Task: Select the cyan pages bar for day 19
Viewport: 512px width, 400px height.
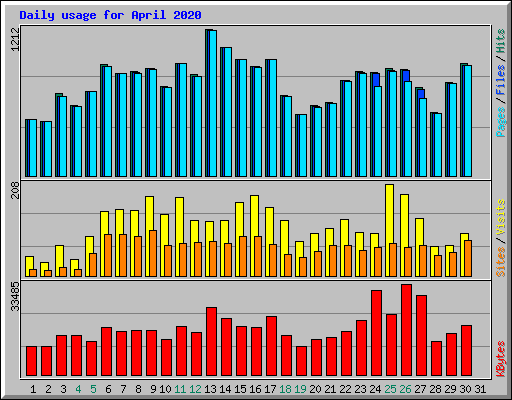Action: (303, 145)
